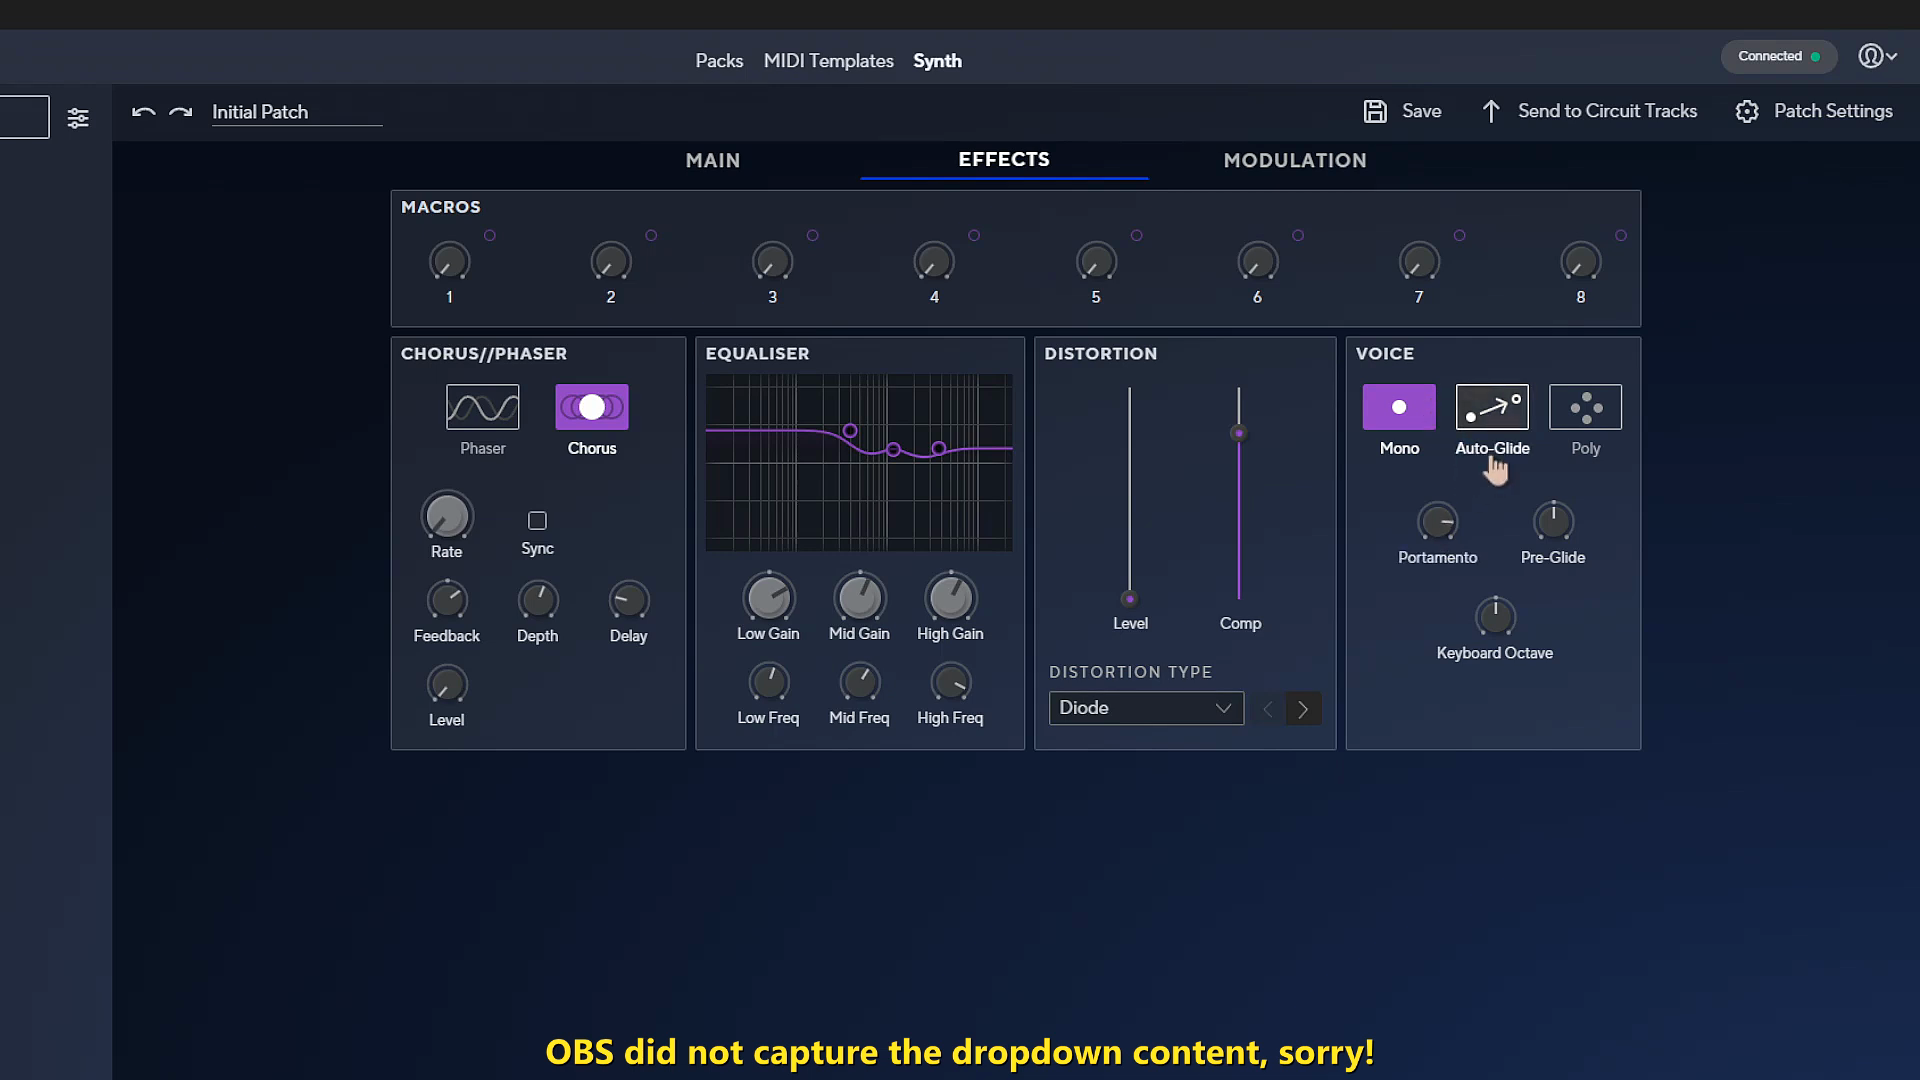Image resolution: width=1920 pixels, height=1080 pixels.
Task: Select the Mono voice mode icon
Action: 1399,407
